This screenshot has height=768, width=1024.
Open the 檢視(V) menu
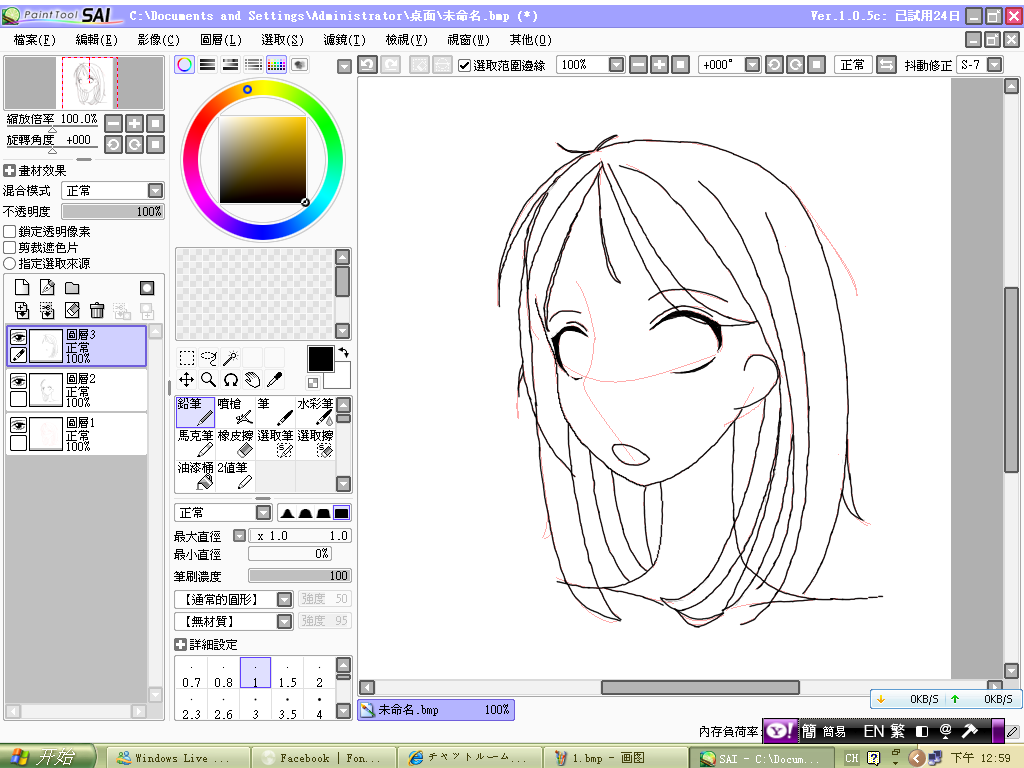click(x=406, y=40)
